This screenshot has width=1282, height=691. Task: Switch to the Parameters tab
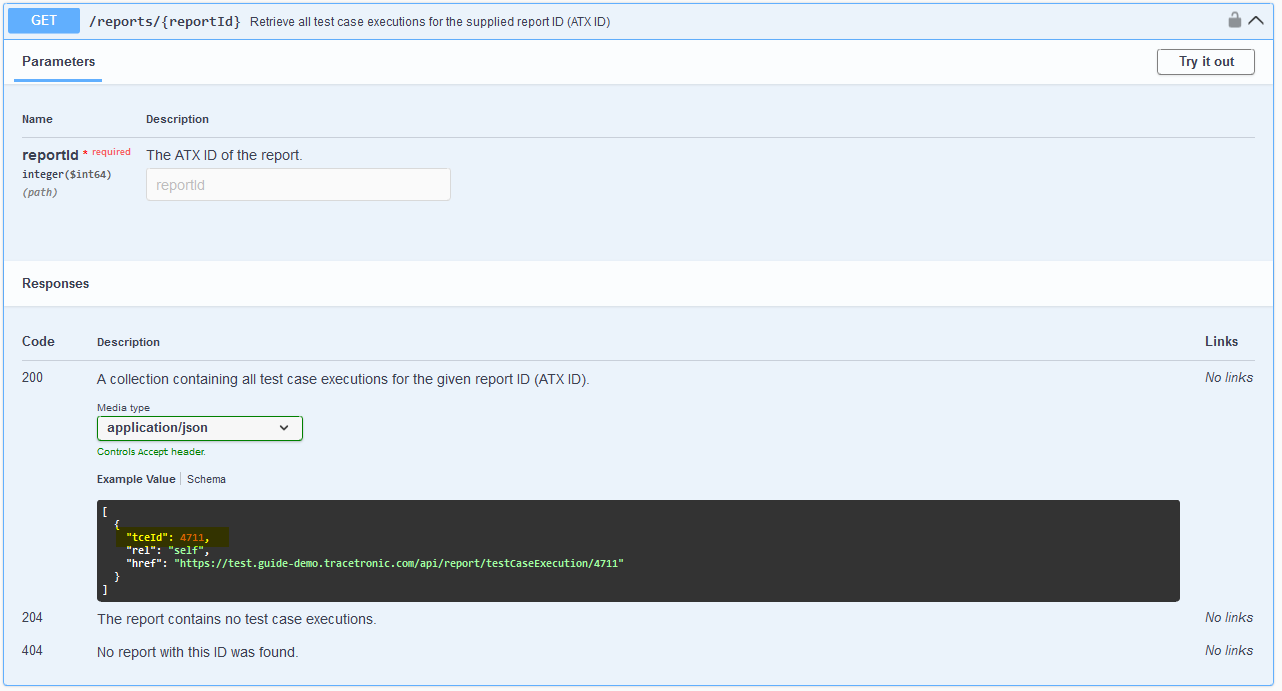click(x=57, y=61)
